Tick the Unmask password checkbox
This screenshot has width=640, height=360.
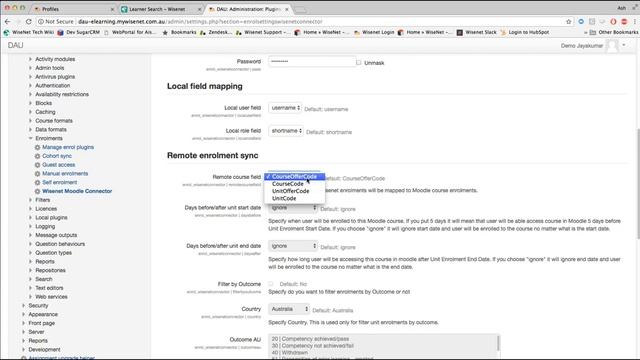pos(358,63)
